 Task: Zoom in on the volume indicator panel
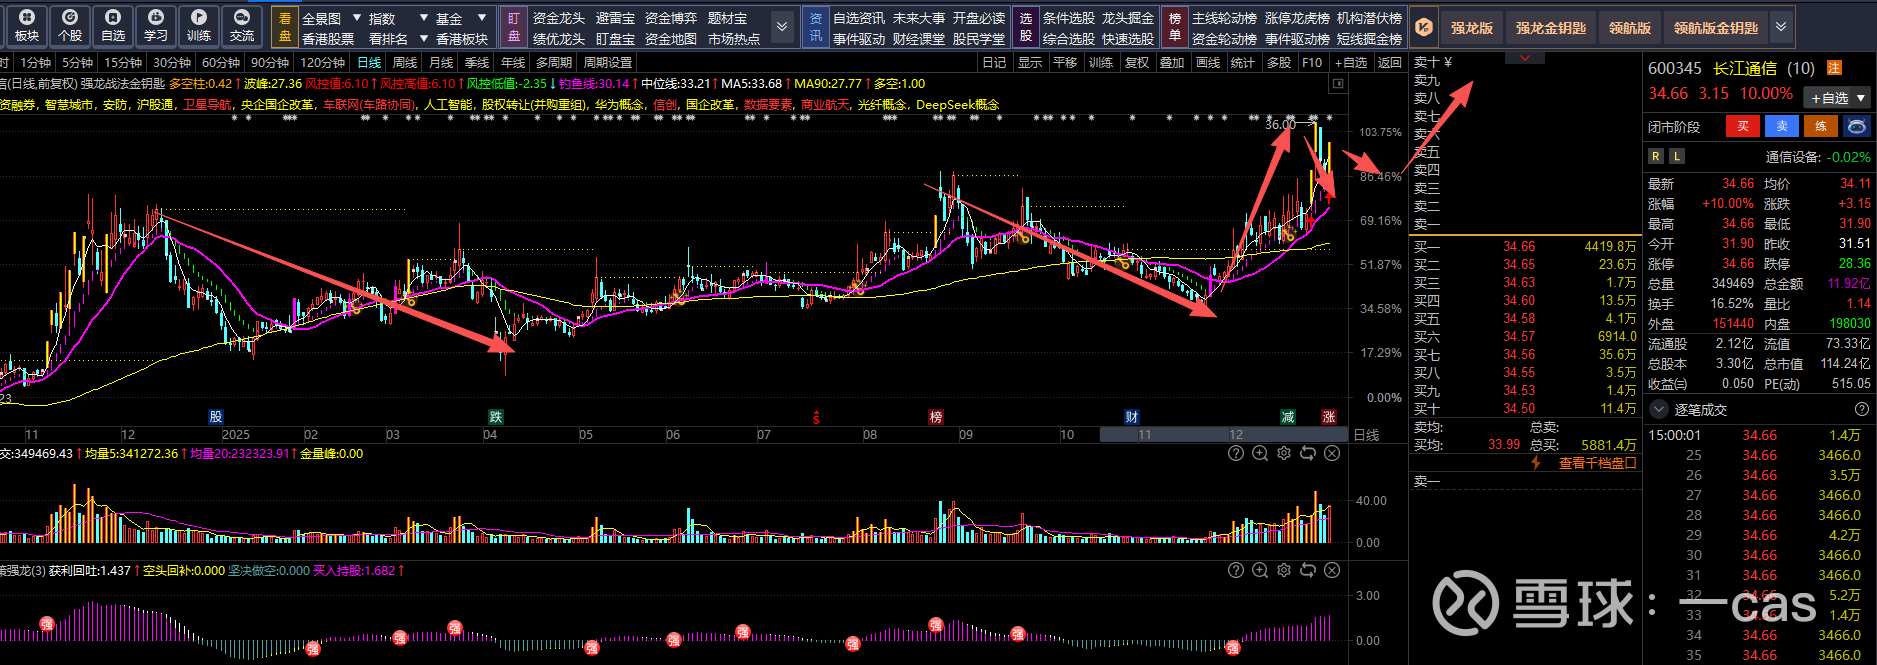1260,454
